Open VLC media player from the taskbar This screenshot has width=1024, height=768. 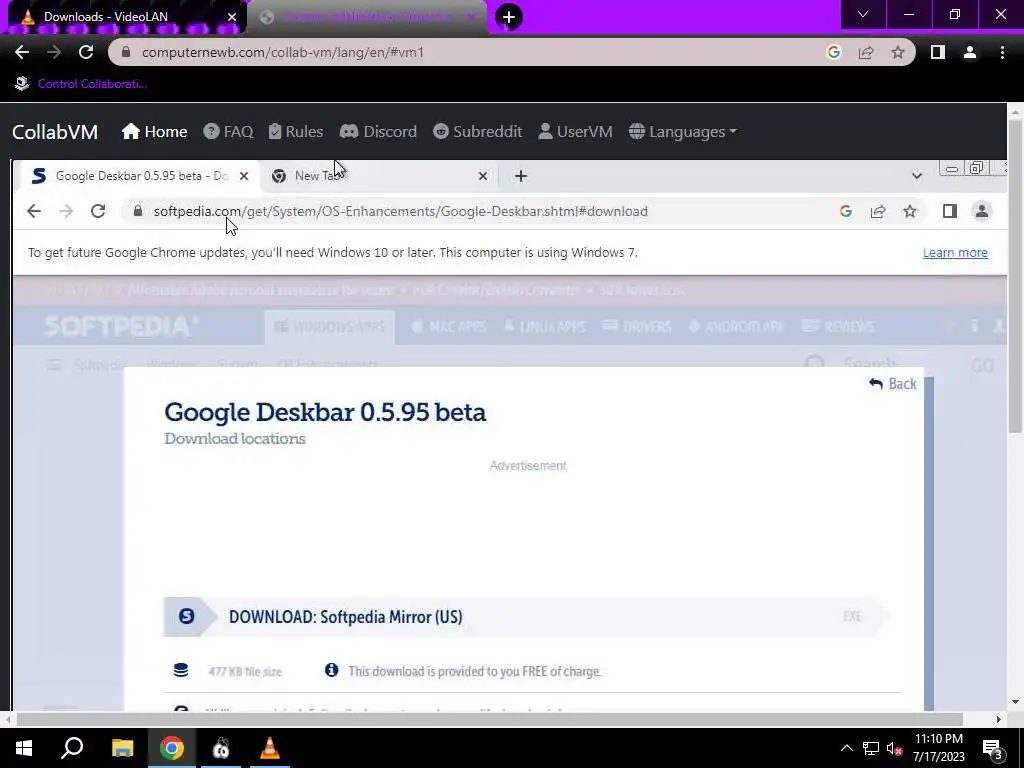270,748
